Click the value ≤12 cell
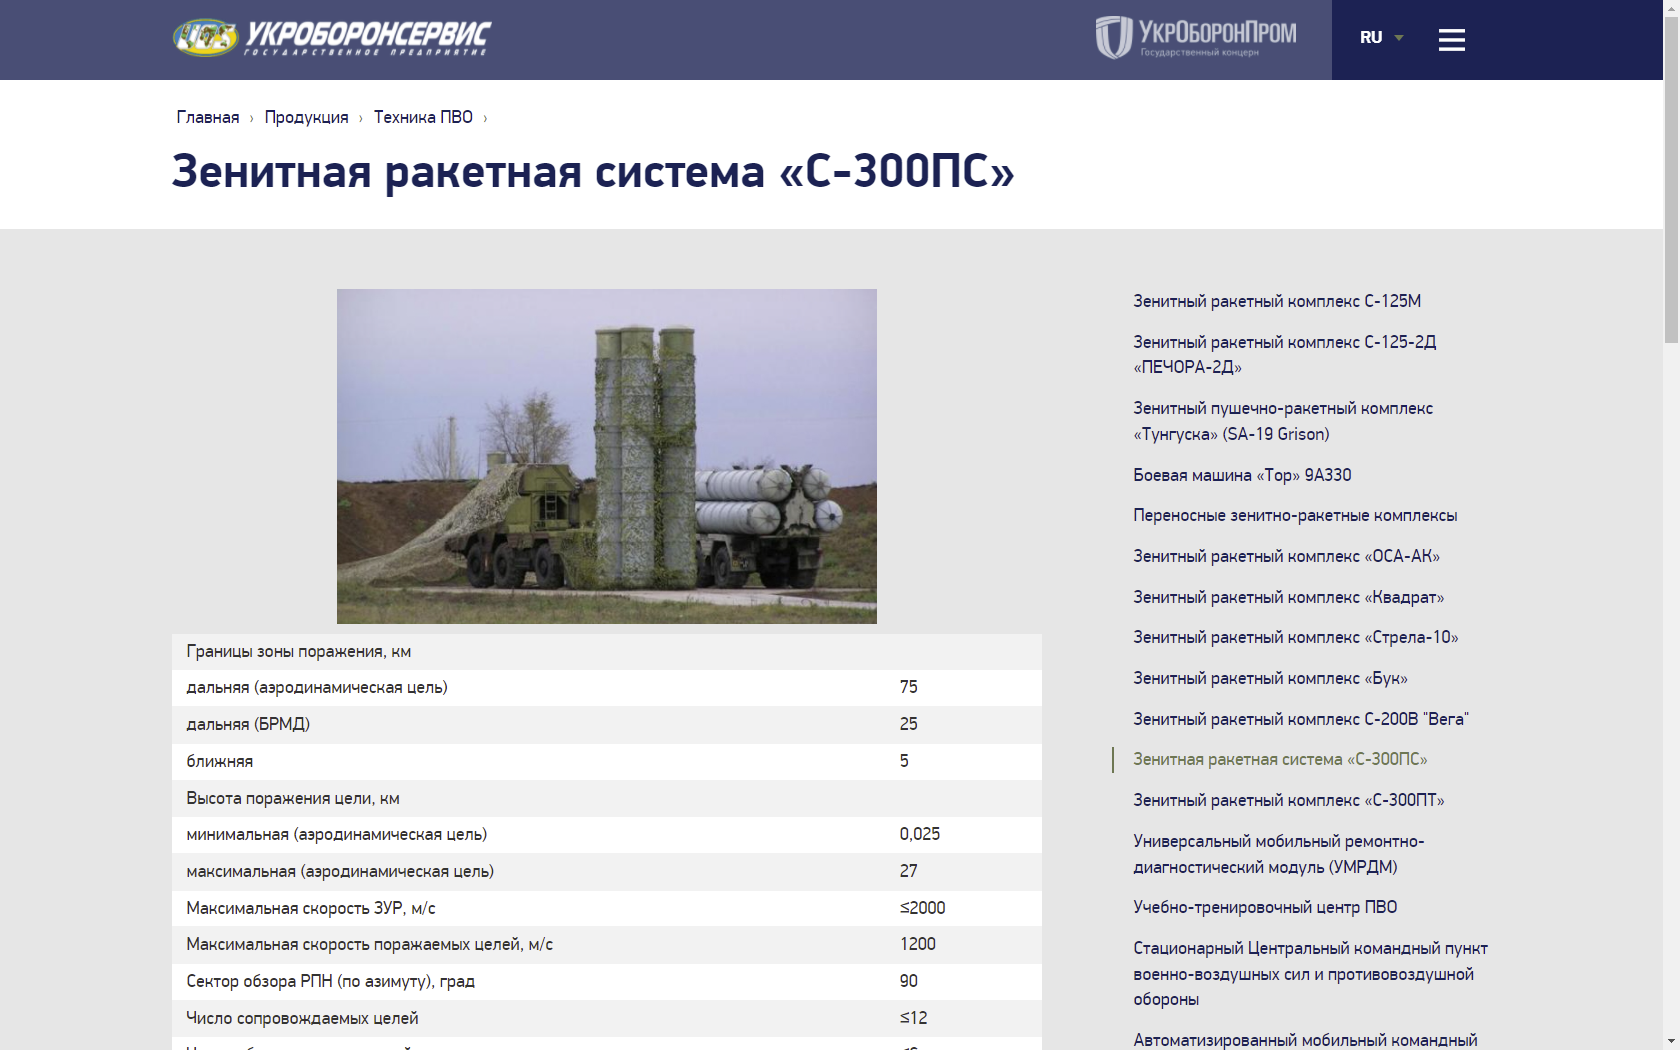This screenshot has width=1680, height=1050. pos(913,1018)
